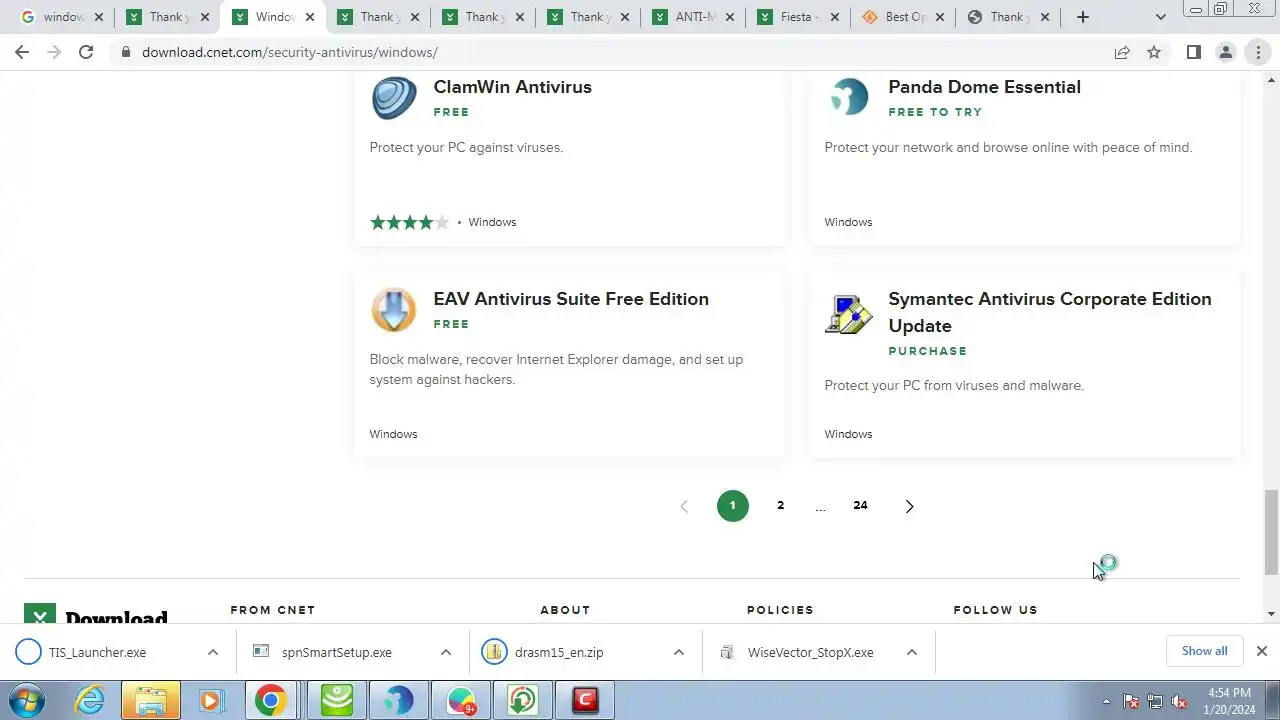Expand options for drasm15_en.zip download

tap(678, 652)
